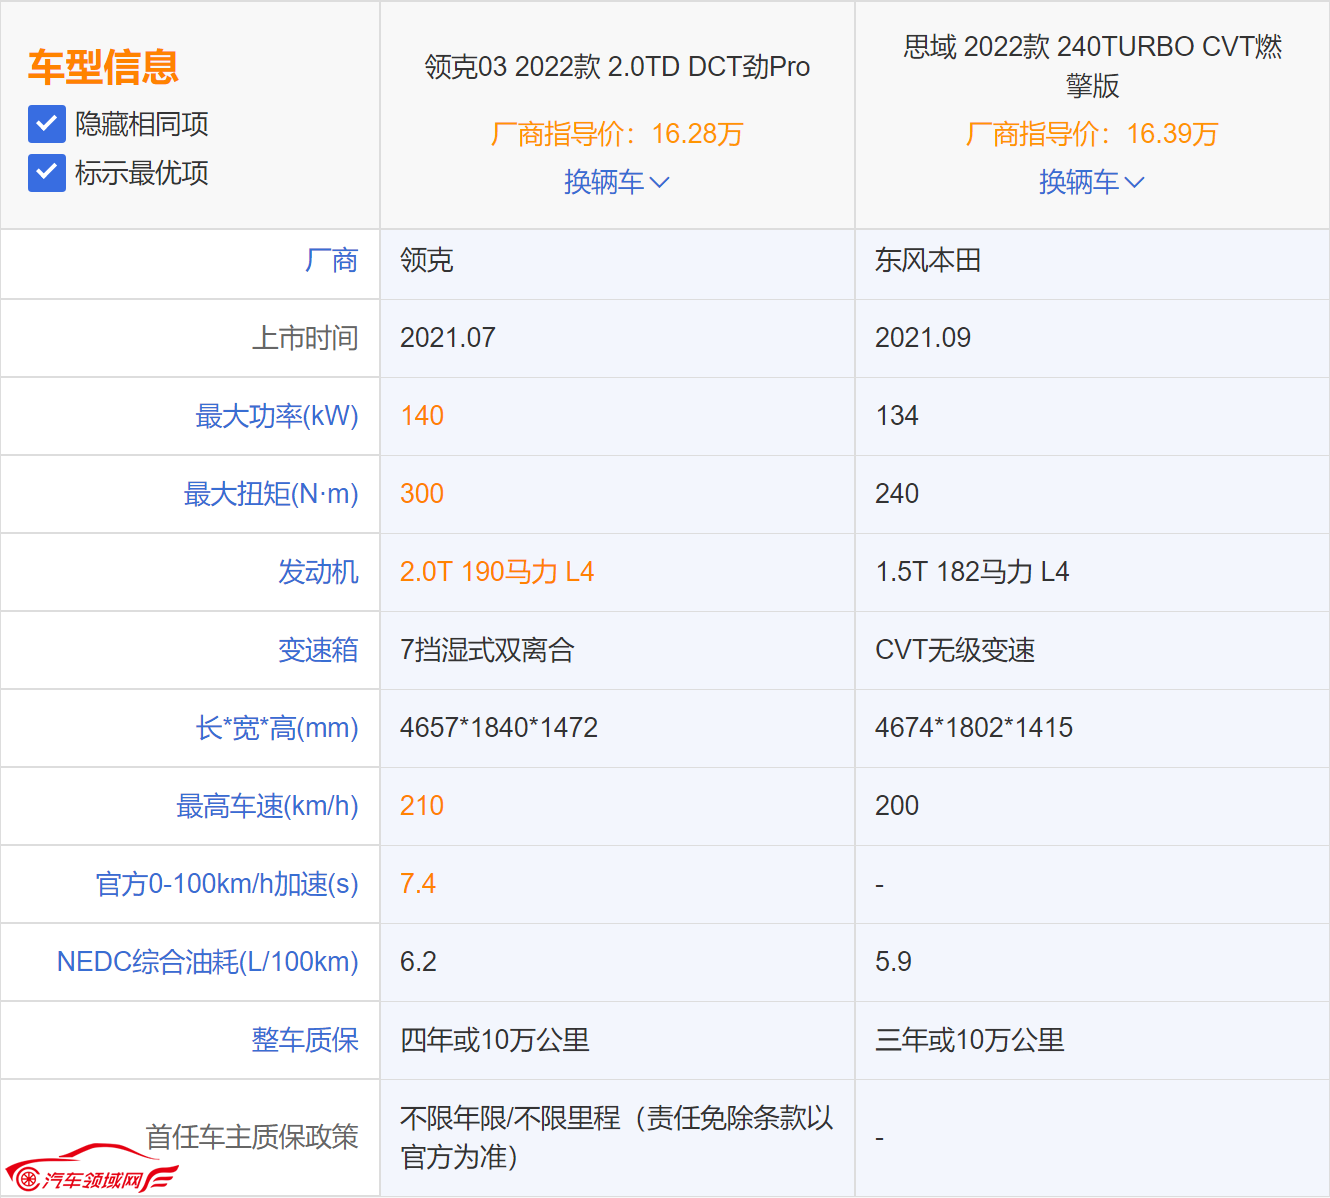Click the 最高车速(km/h) label link

(x=267, y=806)
